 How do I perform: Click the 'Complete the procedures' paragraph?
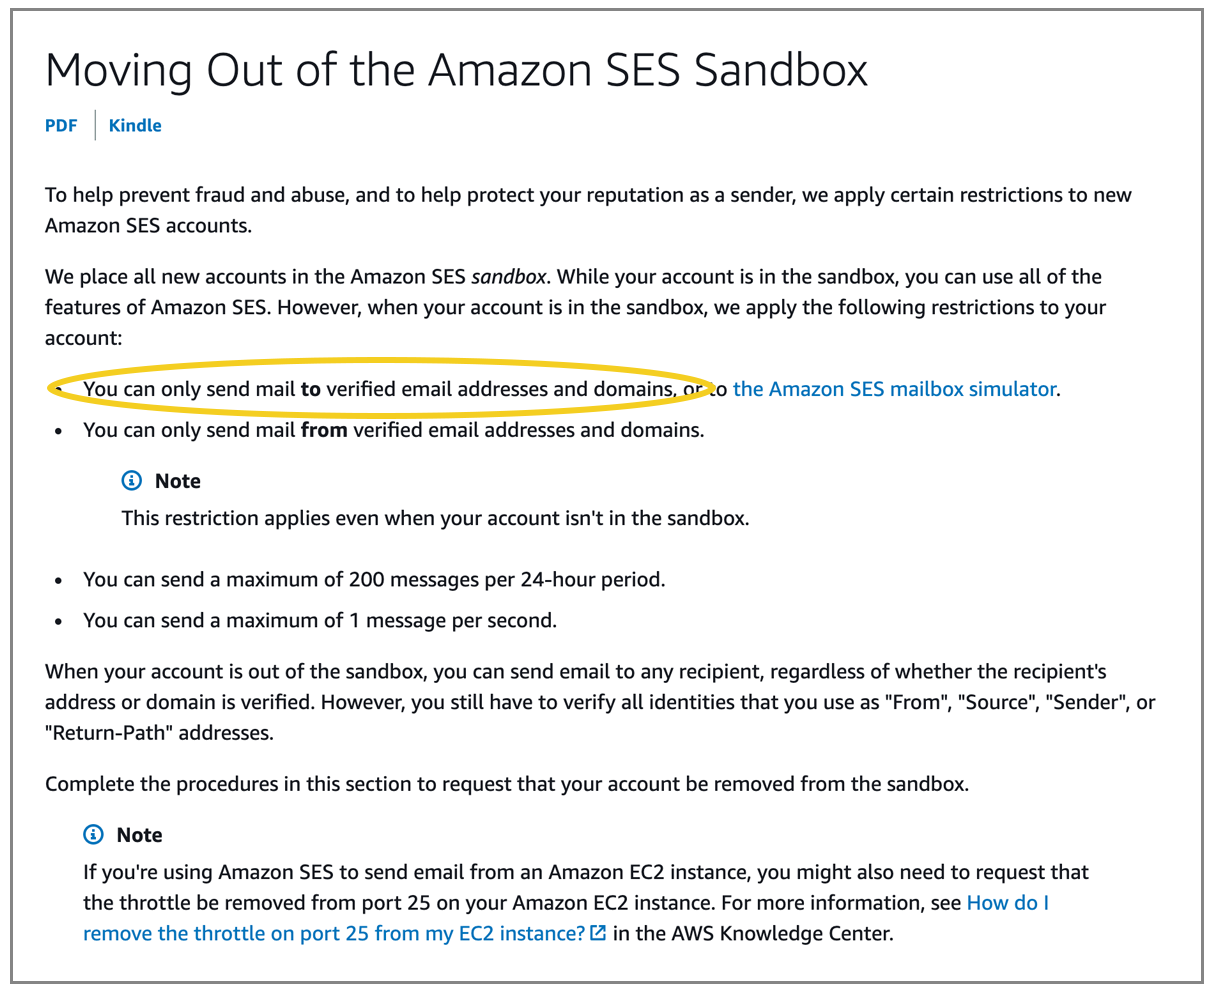(507, 784)
